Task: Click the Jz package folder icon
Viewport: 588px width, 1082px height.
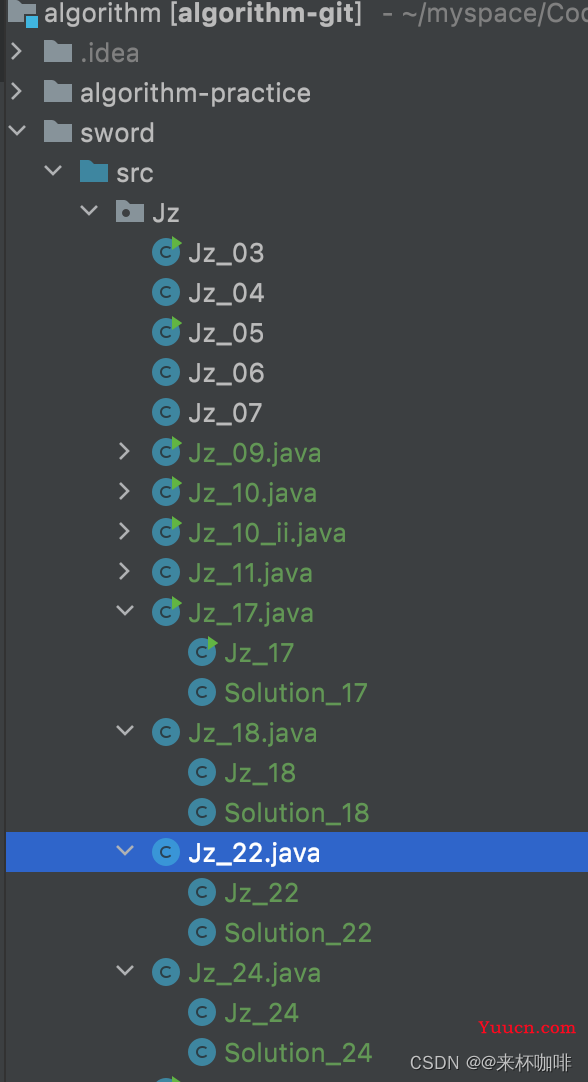Action: [130, 212]
